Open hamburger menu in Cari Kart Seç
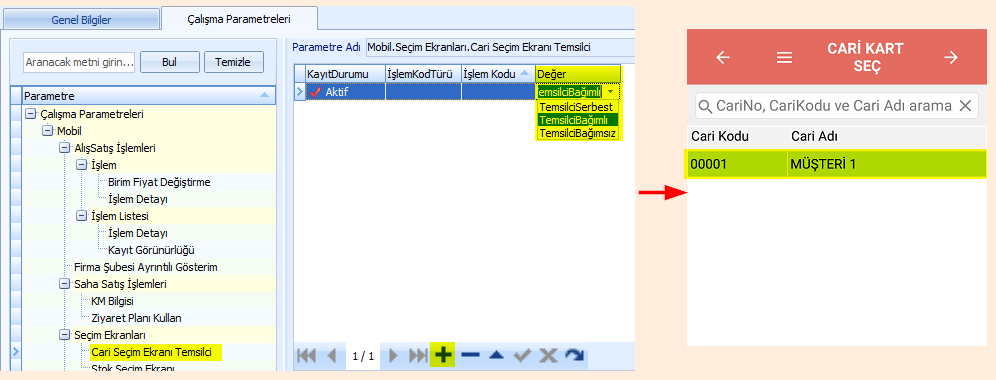This screenshot has width=996, height=380. point(784,58)
